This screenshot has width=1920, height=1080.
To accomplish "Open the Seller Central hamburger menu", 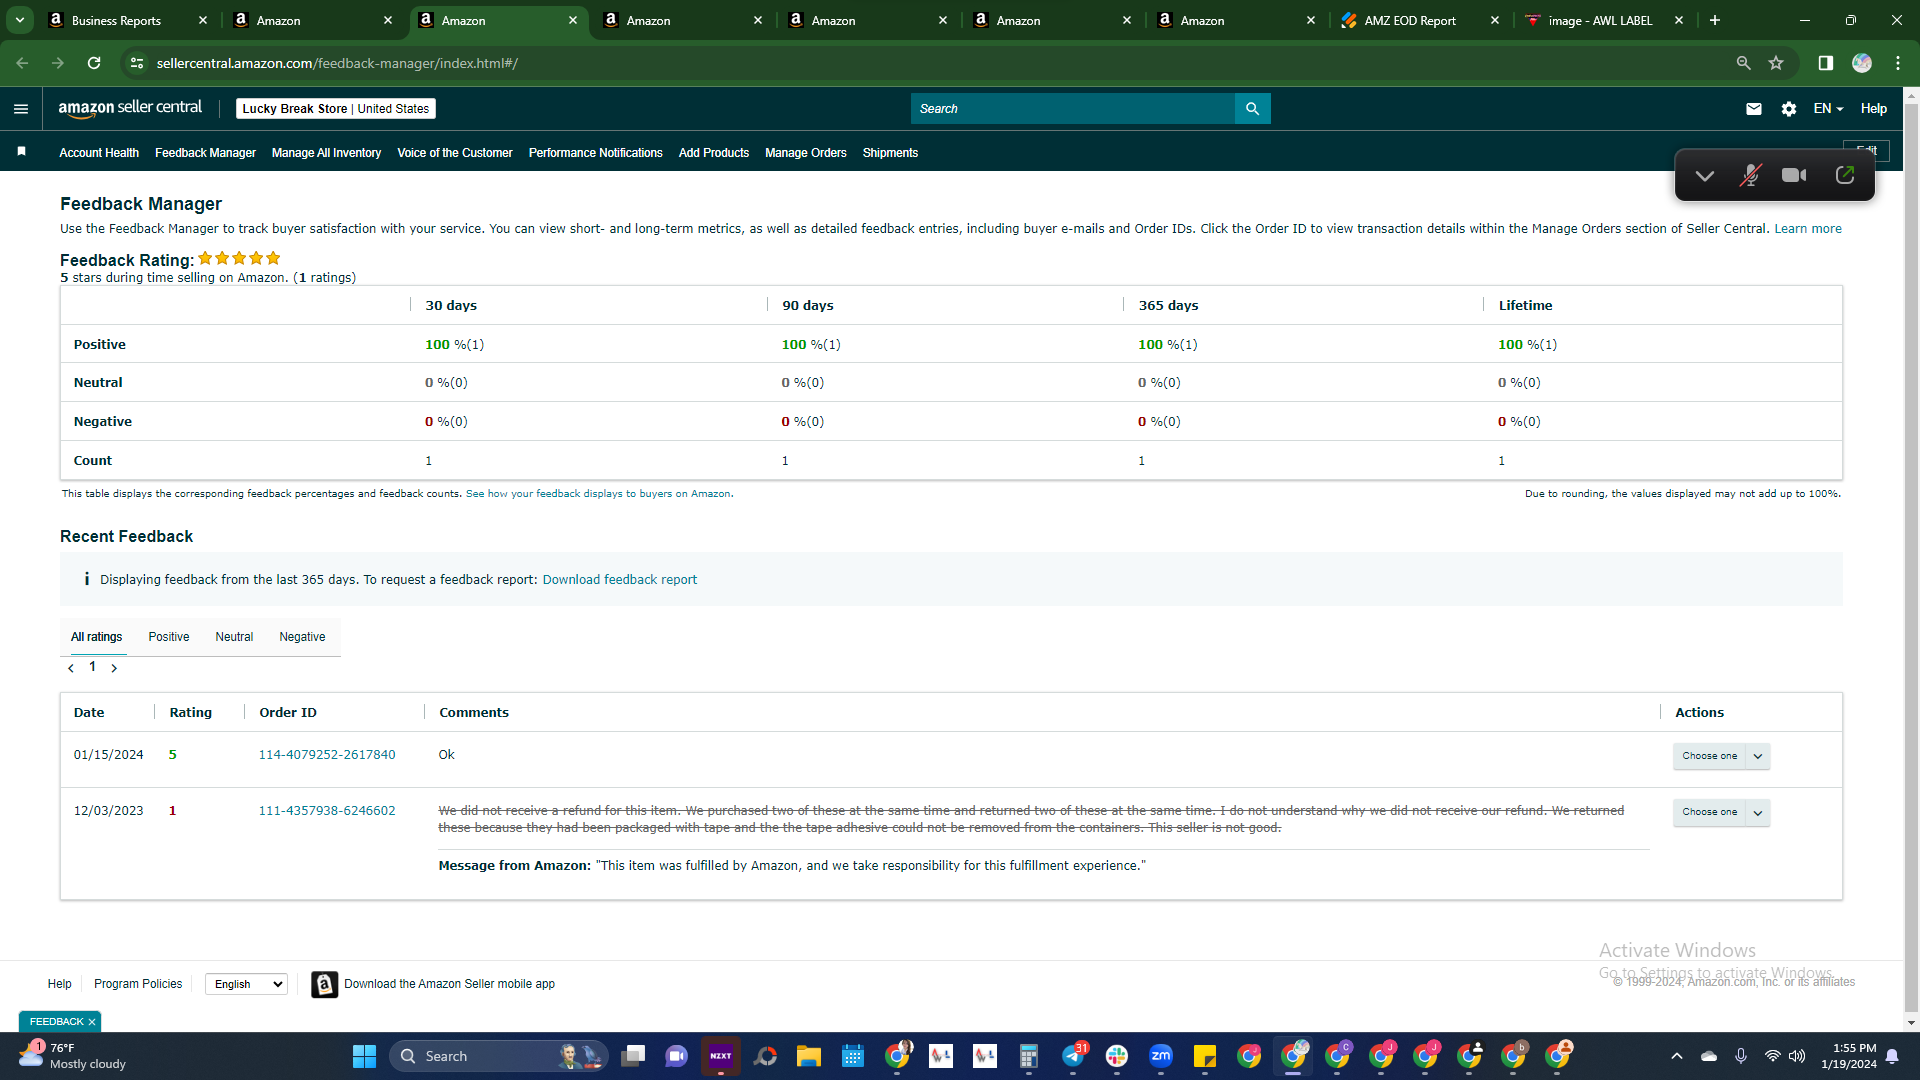I will click(x=21, y=109).
